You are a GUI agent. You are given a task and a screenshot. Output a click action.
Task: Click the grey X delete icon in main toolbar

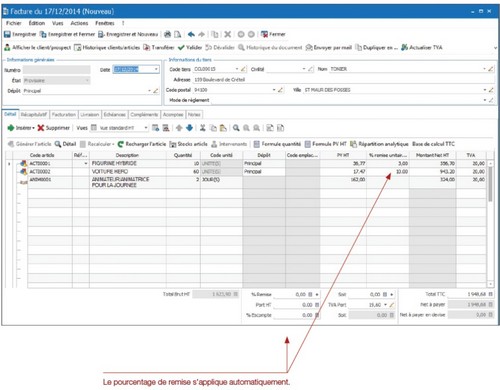228,34
